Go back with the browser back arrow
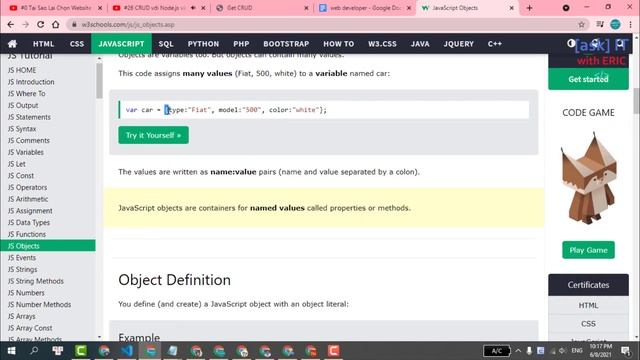Screen dimensions: 640x360 (x=11, y=24)
